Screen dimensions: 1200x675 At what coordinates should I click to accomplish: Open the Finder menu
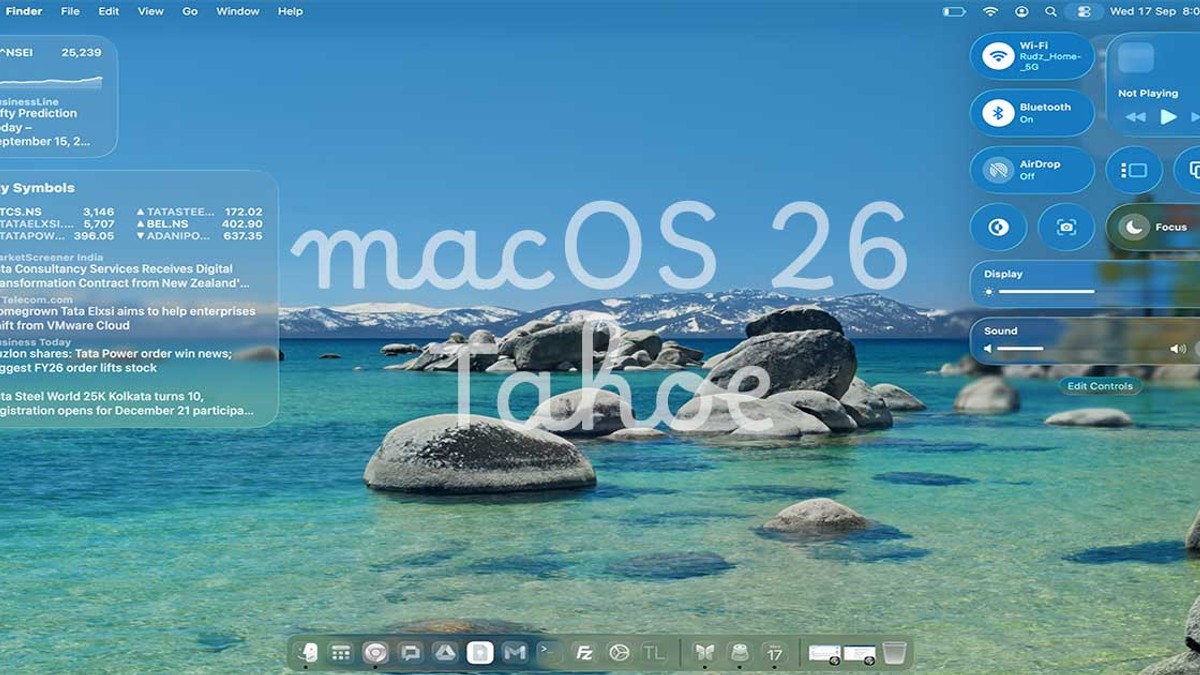tap(24, 11)
